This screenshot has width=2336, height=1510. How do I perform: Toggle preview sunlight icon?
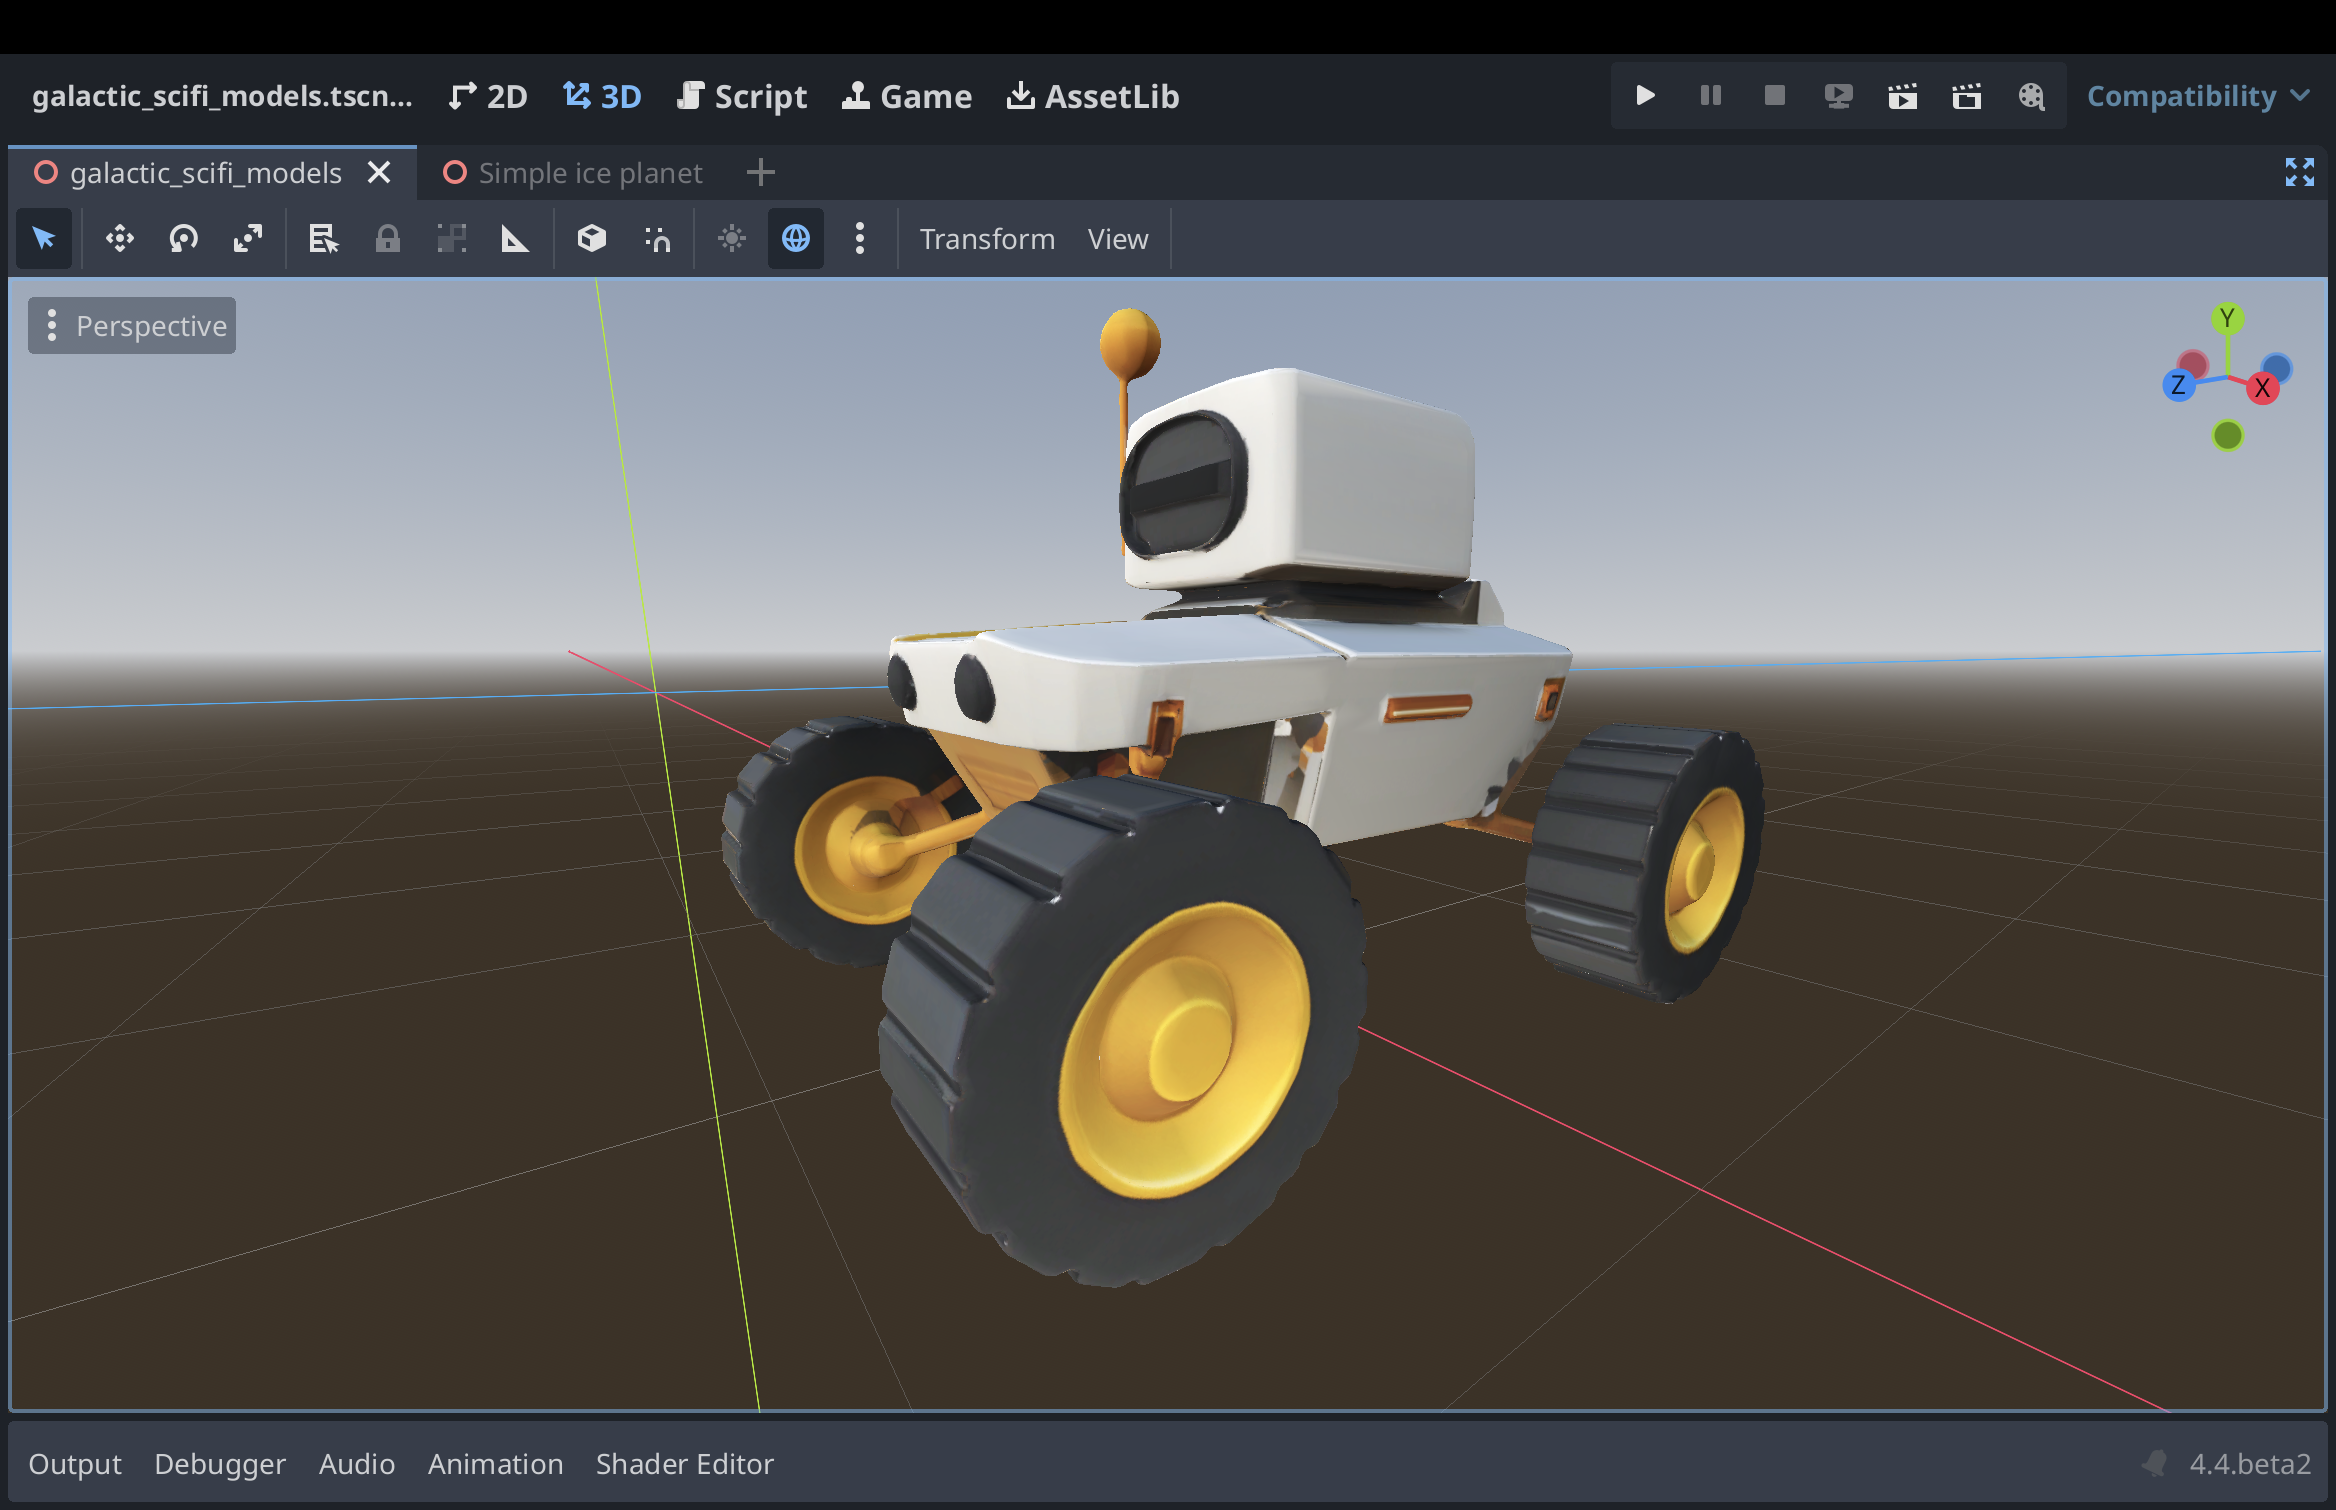732,239
